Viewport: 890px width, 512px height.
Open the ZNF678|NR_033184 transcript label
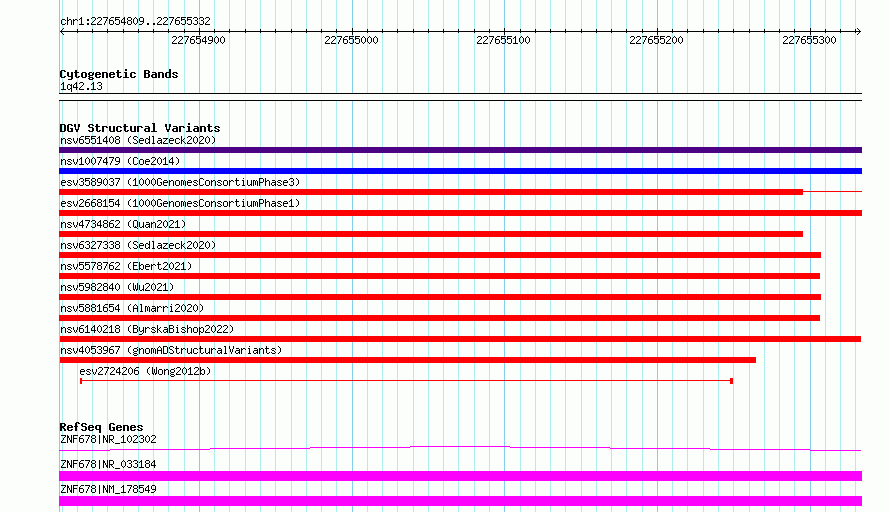click(x=108, y=464)
